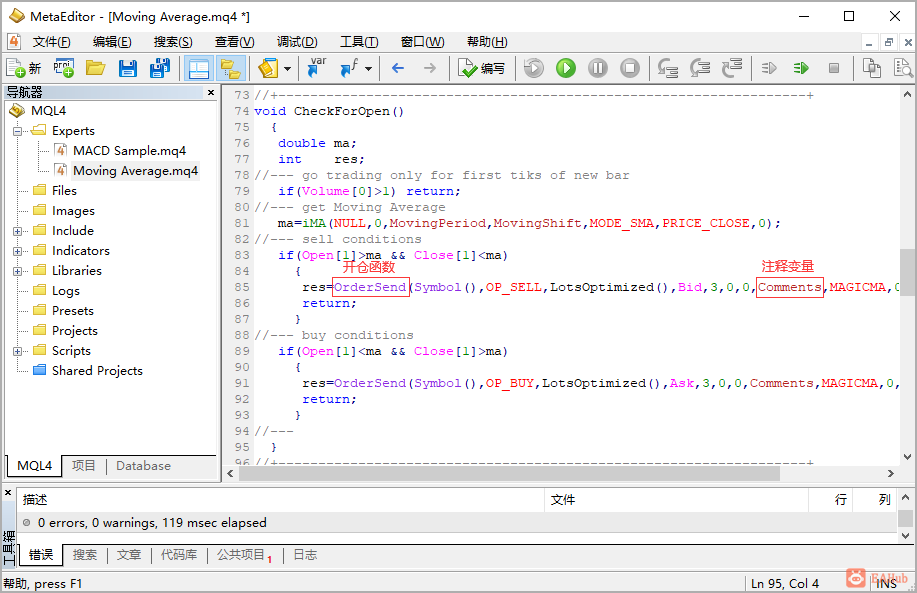Click the navigate back arrow icon
Viewport: 917px width, 593px height.
[398, 68]
